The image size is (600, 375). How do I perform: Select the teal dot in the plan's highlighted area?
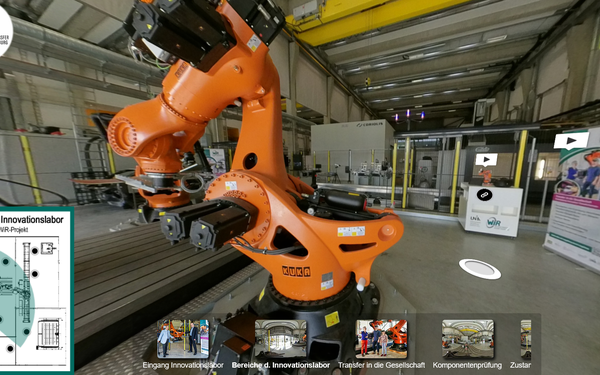pos(5,262)
